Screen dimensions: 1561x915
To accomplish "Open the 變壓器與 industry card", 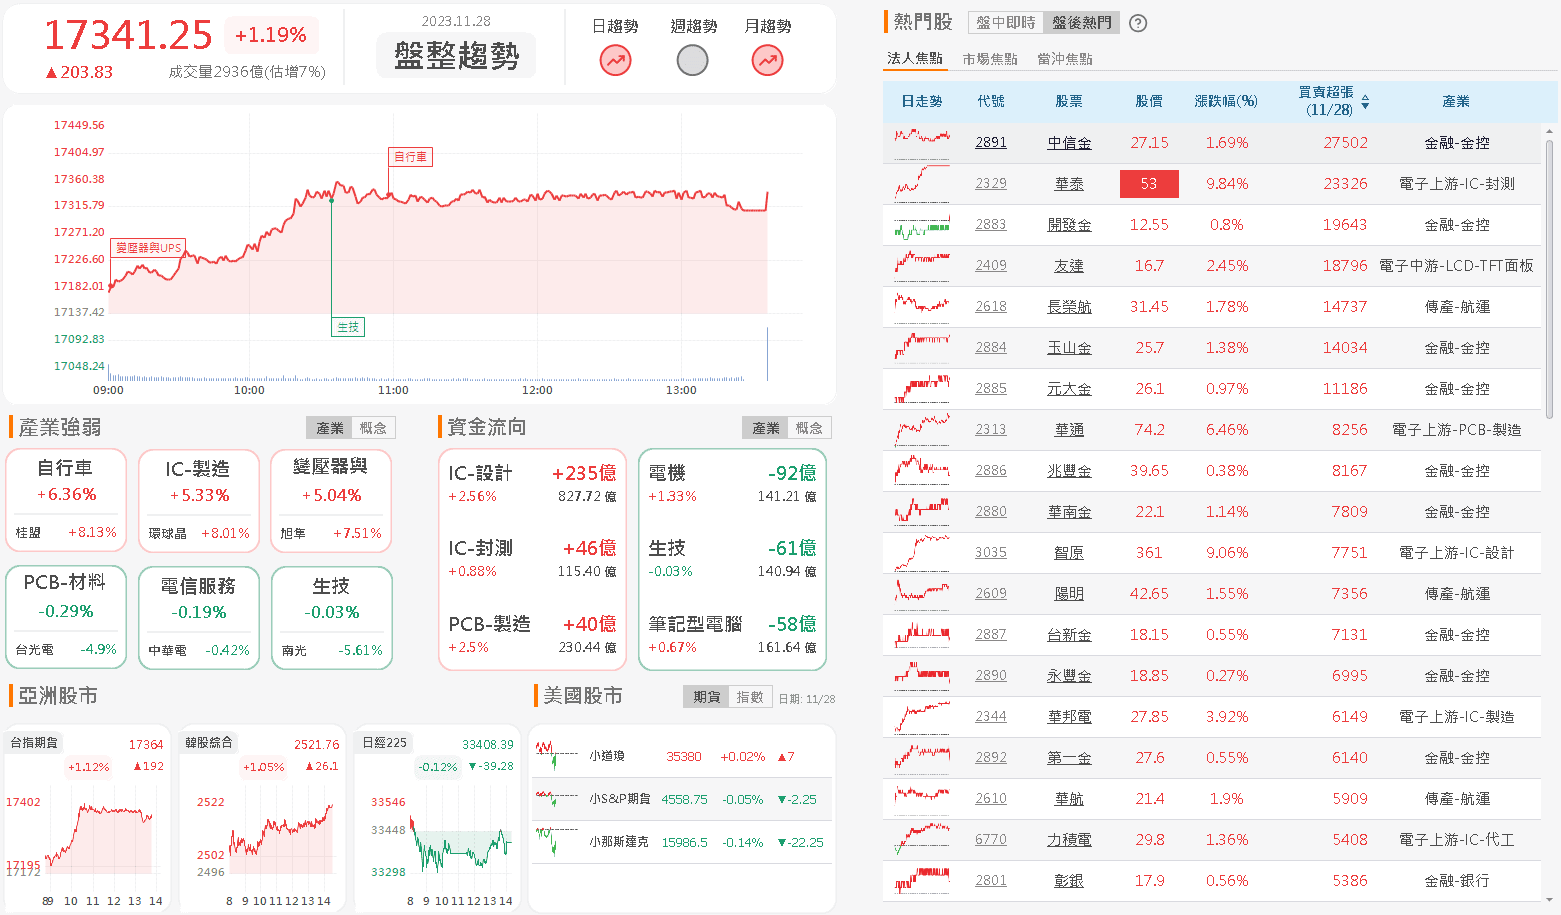I will point(331,501).
